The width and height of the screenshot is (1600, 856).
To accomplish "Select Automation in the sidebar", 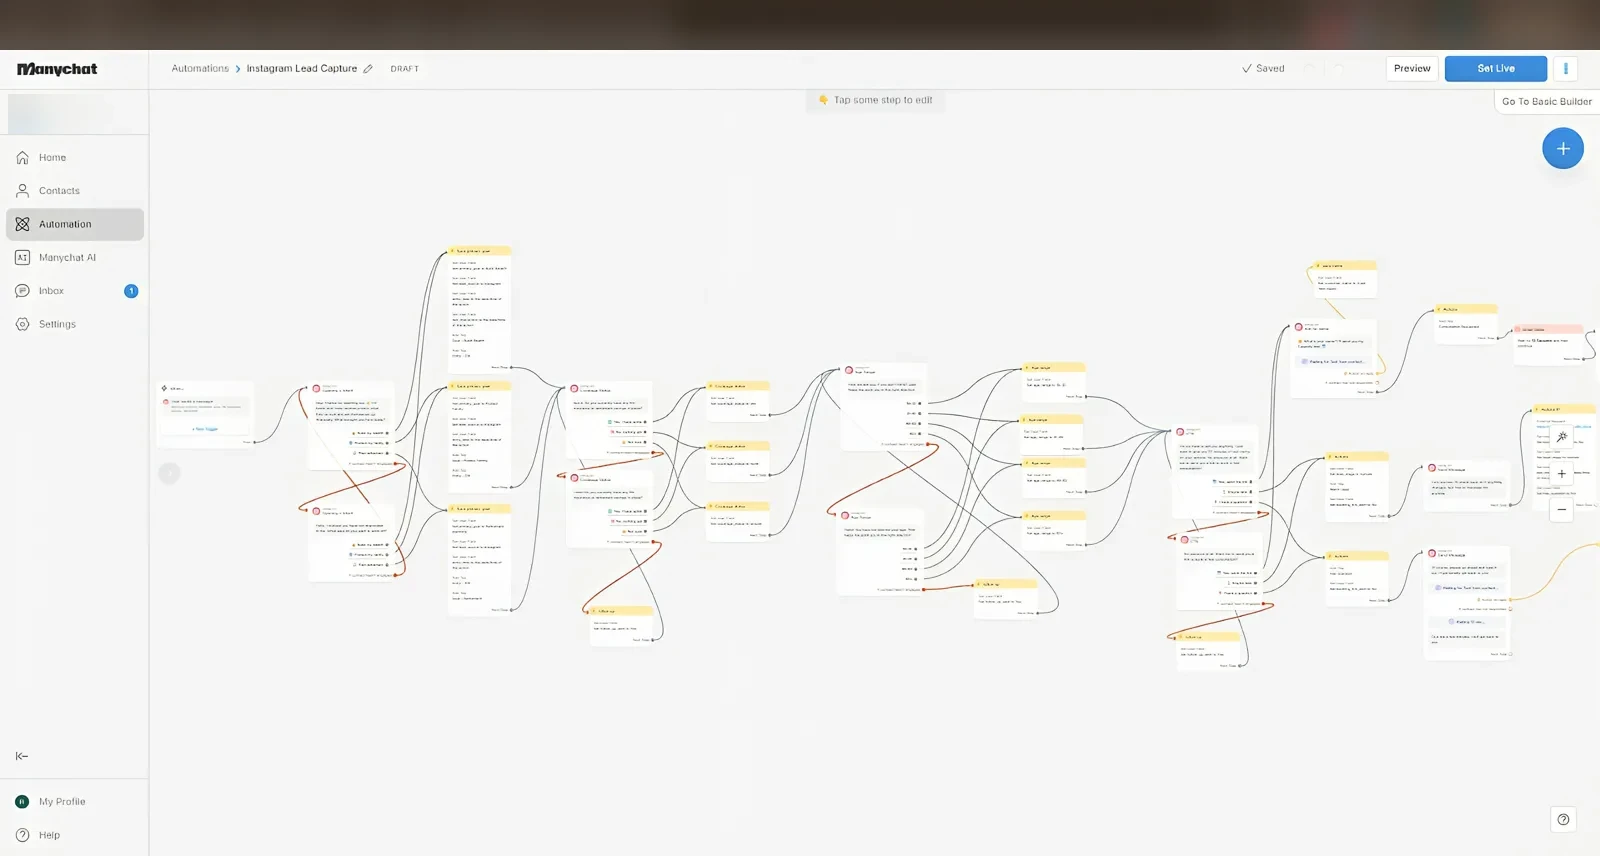I will click(75, 224).
